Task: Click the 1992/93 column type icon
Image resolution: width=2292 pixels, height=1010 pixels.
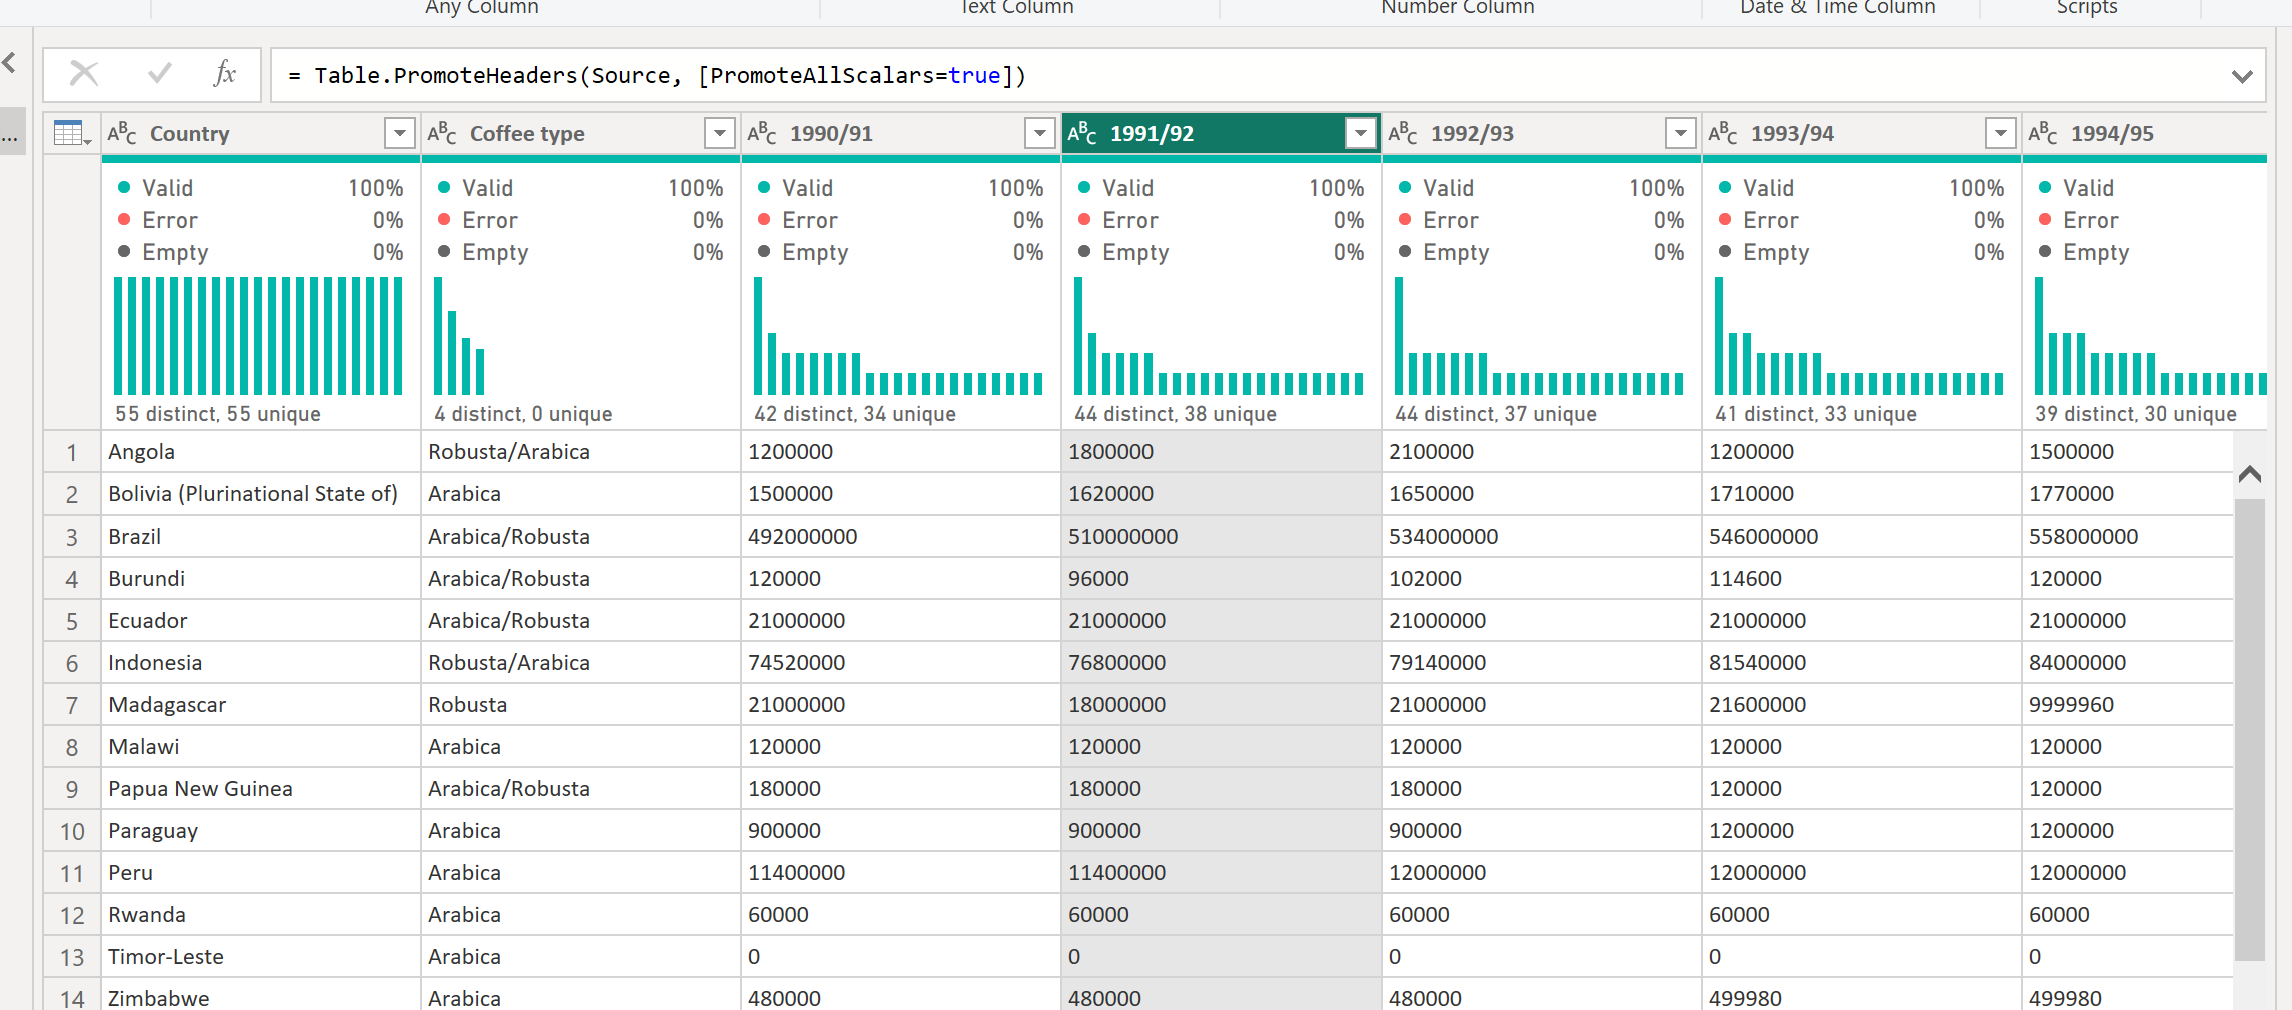Action: [1403, 133]
